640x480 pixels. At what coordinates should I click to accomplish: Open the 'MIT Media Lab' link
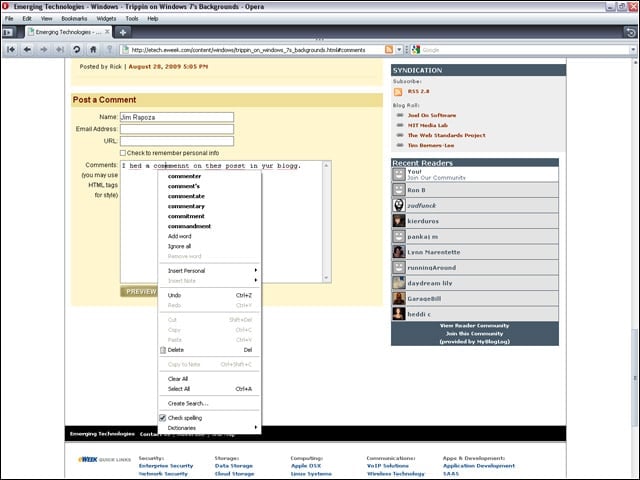click(x=428, y=125)
